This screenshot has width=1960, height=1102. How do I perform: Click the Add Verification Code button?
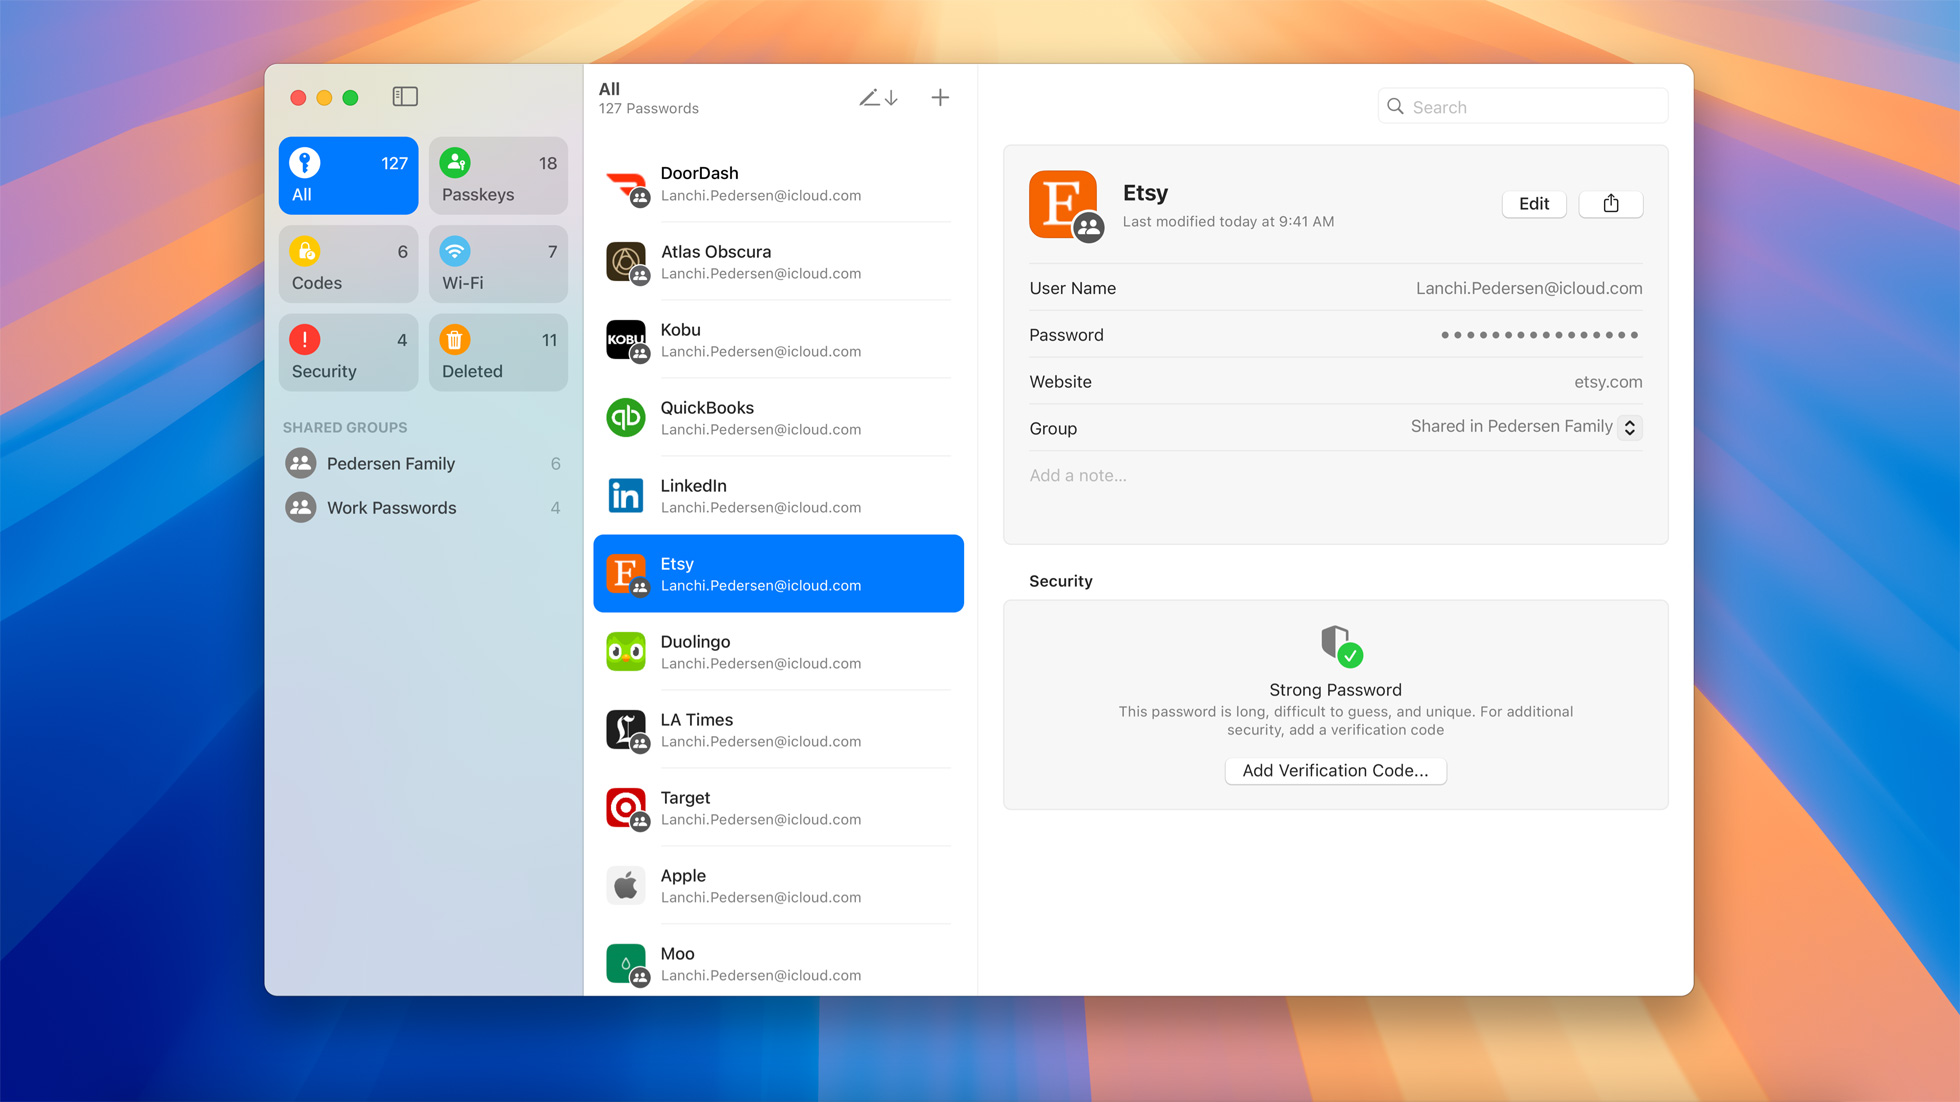[1334, 770]
